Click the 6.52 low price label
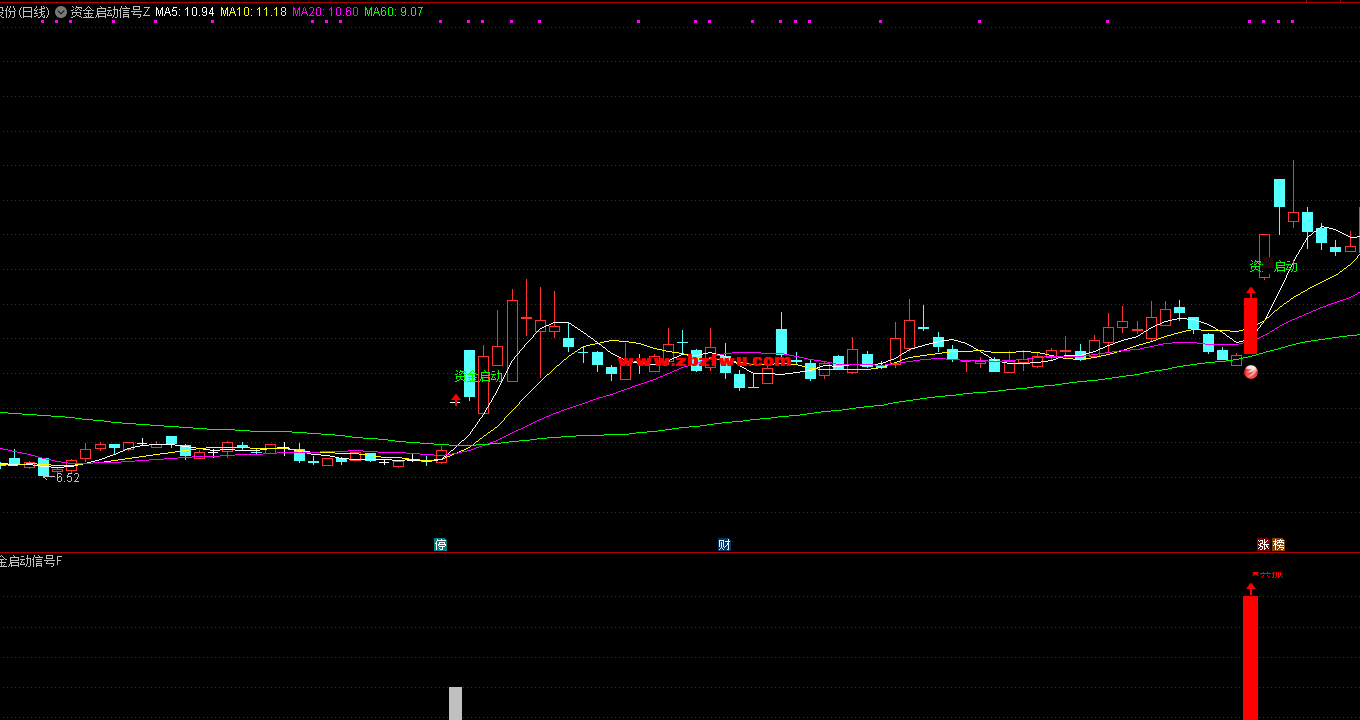Image resolution: width=1360 pixels, height=720 pixels. (x=67, y=478)
